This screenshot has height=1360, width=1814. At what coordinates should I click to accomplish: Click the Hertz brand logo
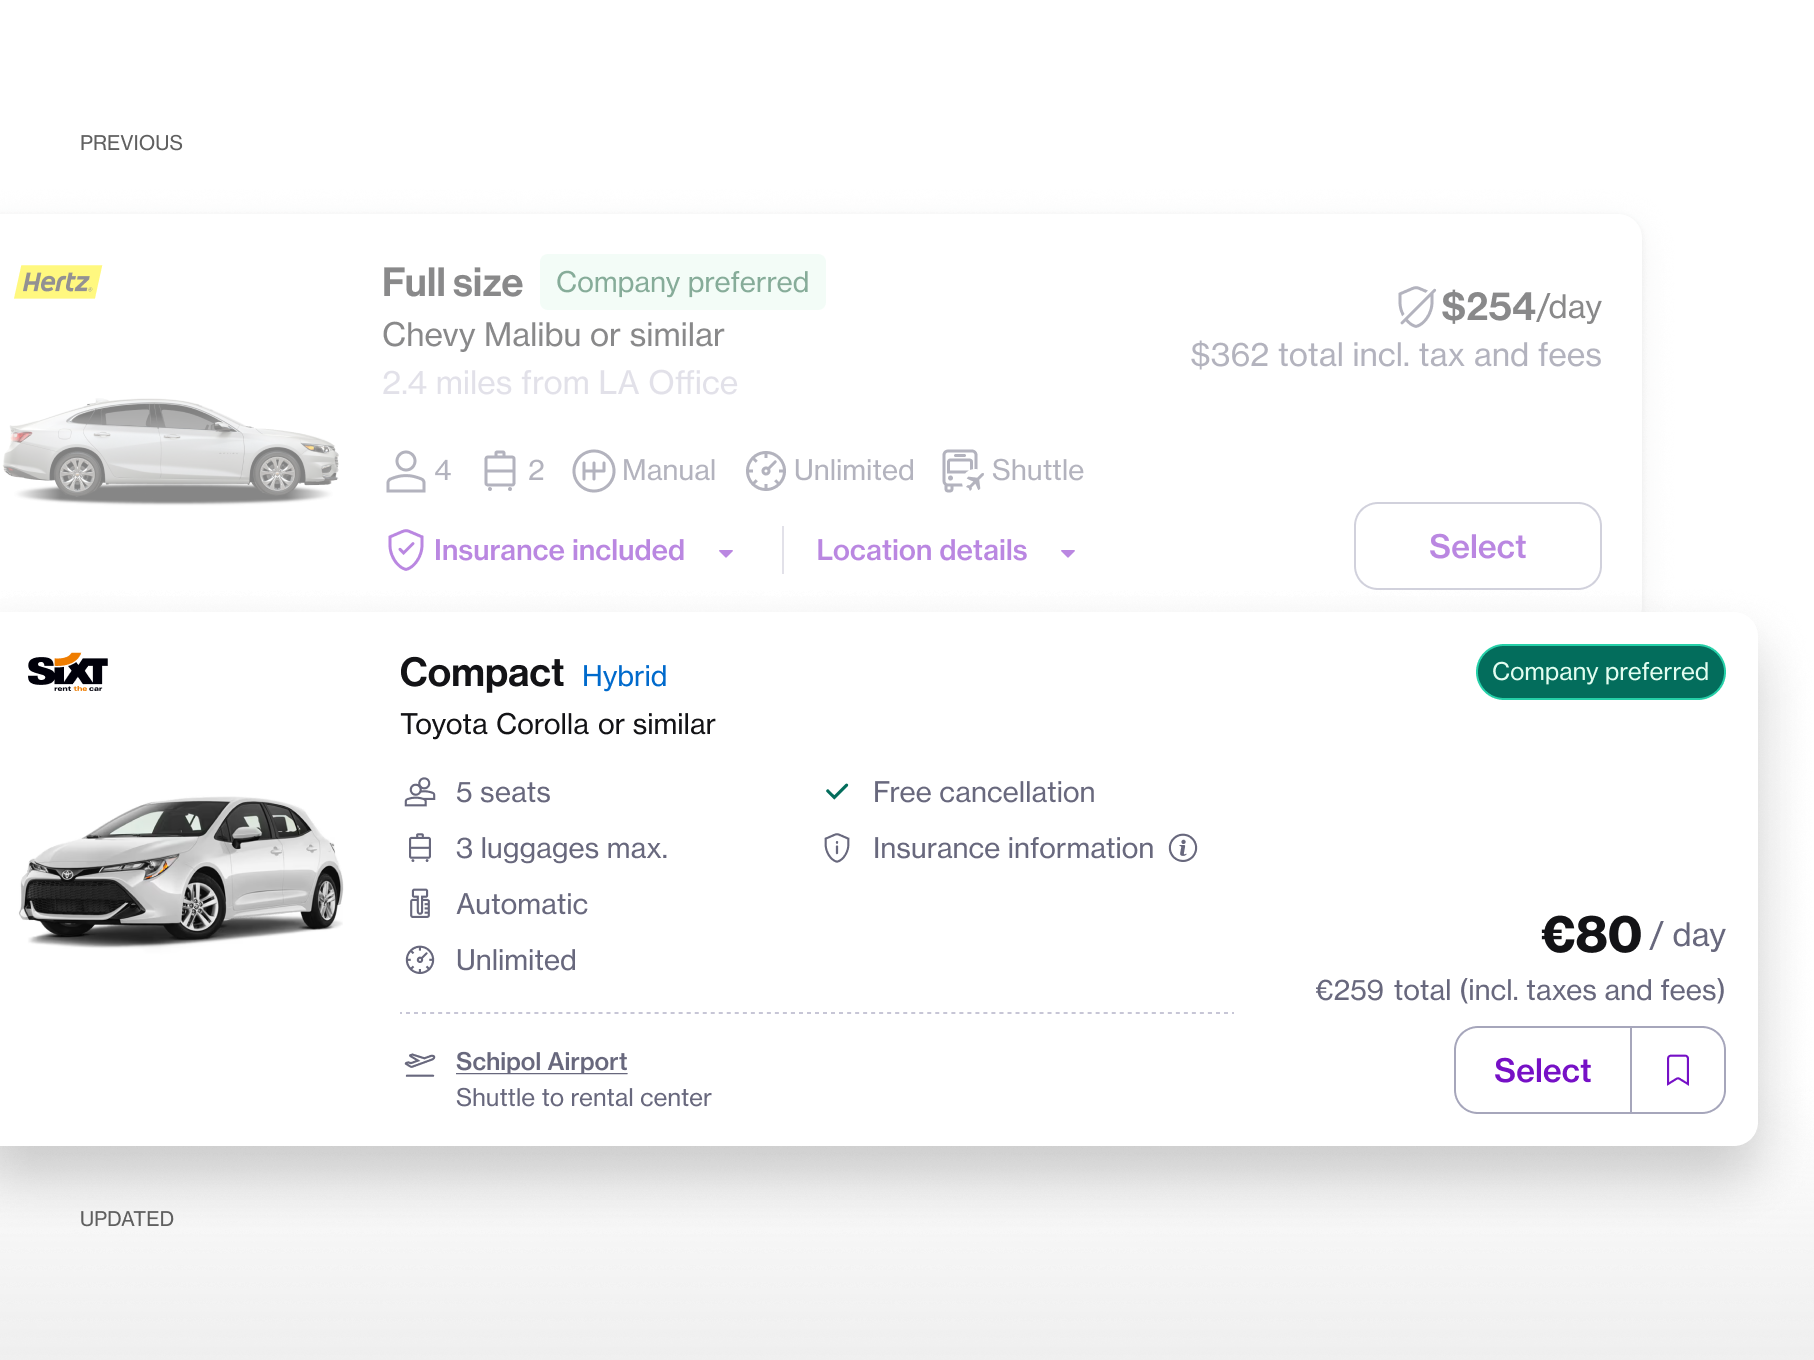[57, 282]
